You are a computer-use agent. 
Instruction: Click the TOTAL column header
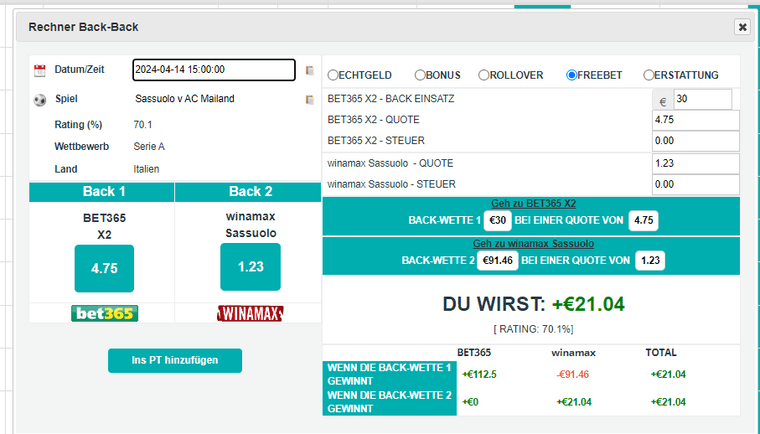pyautogui.click(x=661, y=353)
